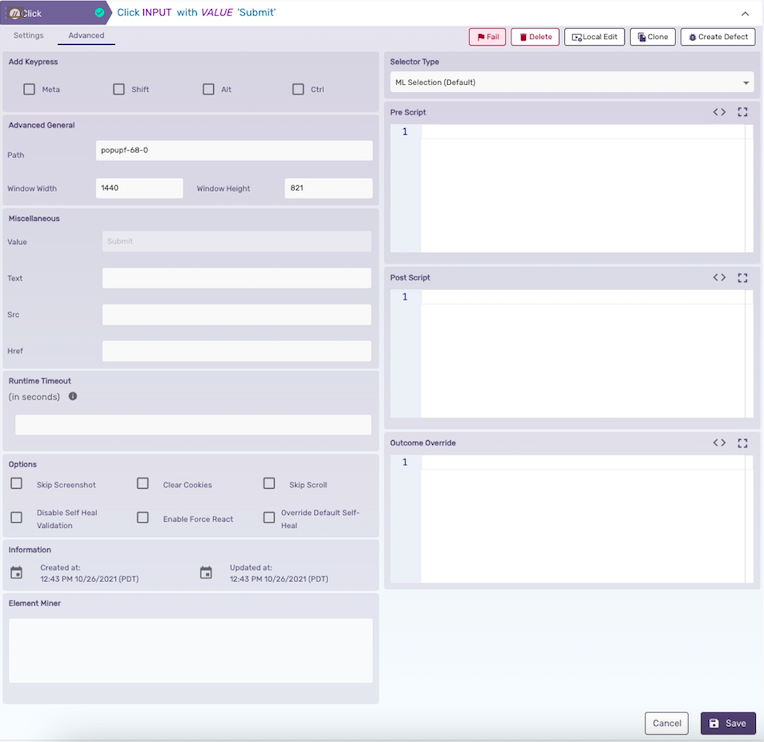The width and height of the screenshot is (764, 742).
Task: Click the Window Height field
Action: tap(328, 188)
